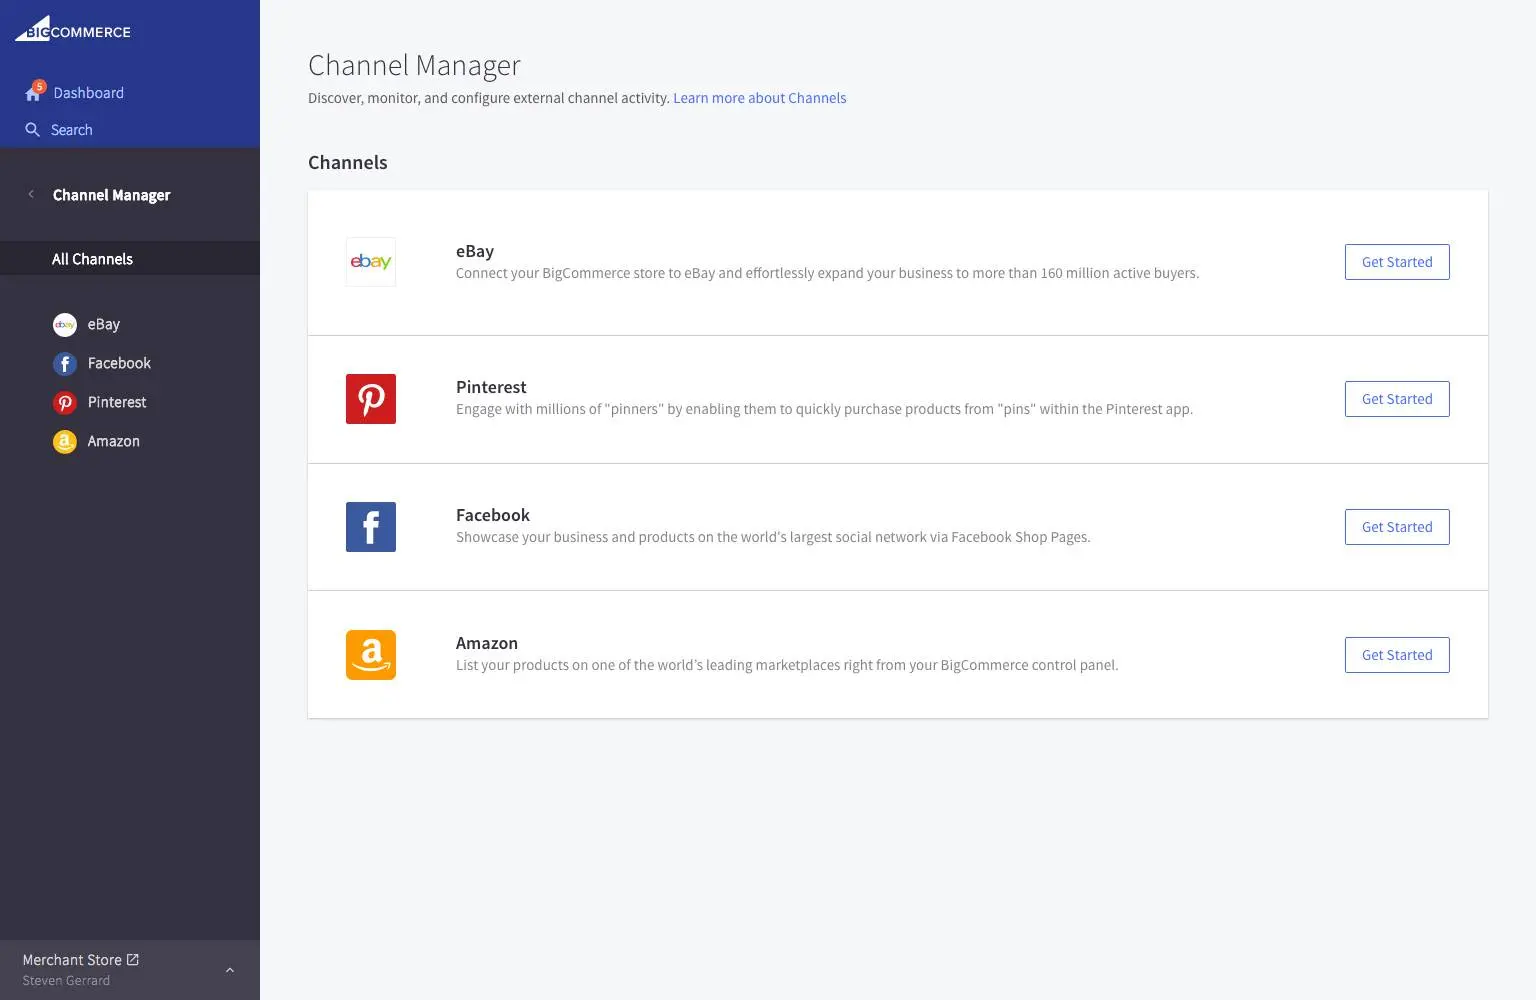Click the large Pinterest channel logo
Image resolution: width=1536 pixels, height=1000 pixels.
click(x=371, y=399)
